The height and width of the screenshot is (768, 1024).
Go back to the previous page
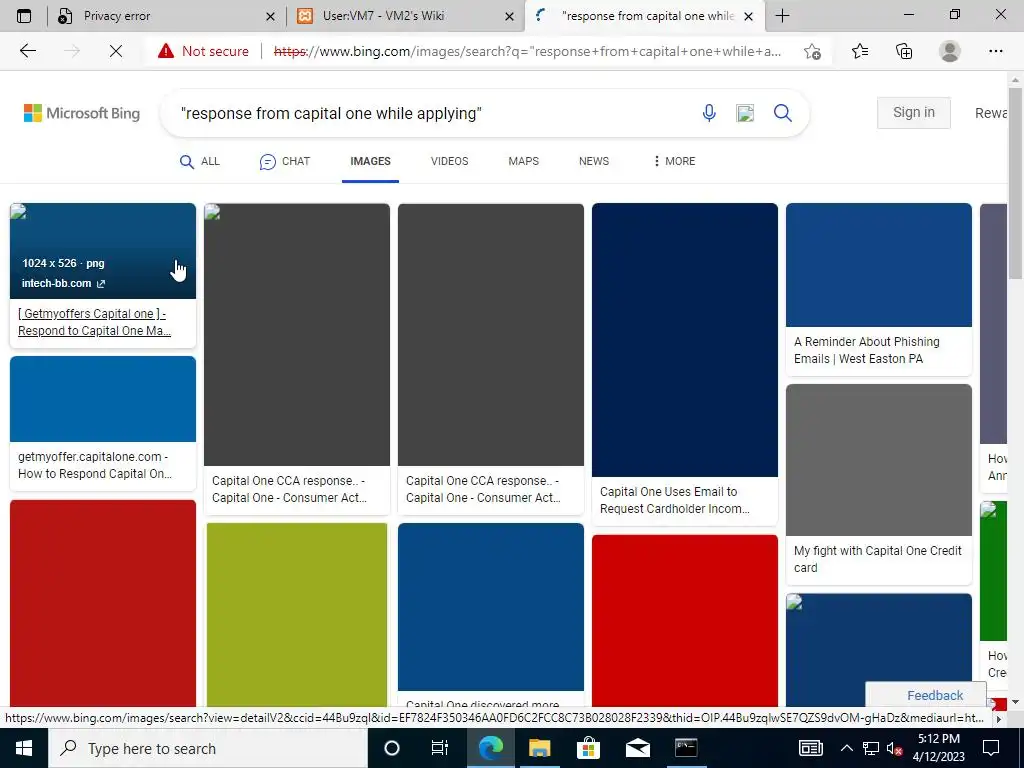point(27,51)
